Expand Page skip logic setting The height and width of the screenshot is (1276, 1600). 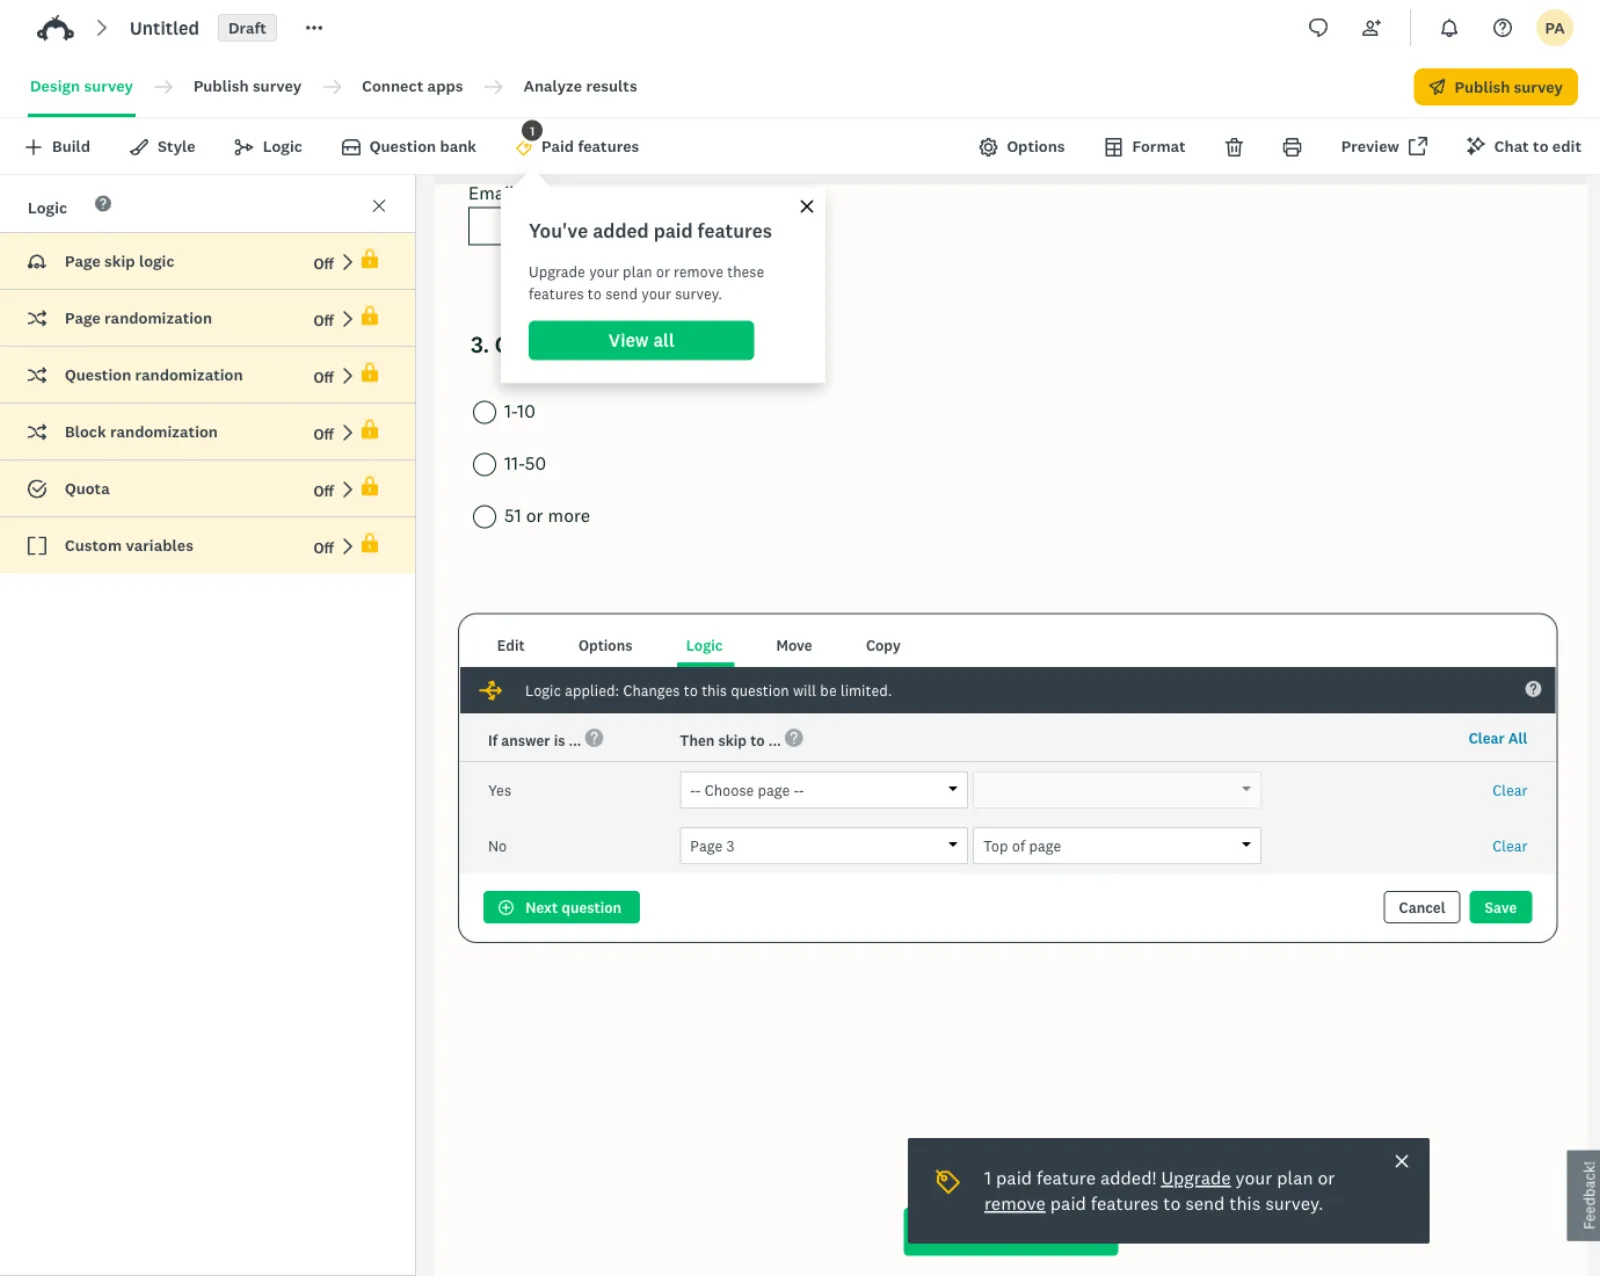[207, 262]
